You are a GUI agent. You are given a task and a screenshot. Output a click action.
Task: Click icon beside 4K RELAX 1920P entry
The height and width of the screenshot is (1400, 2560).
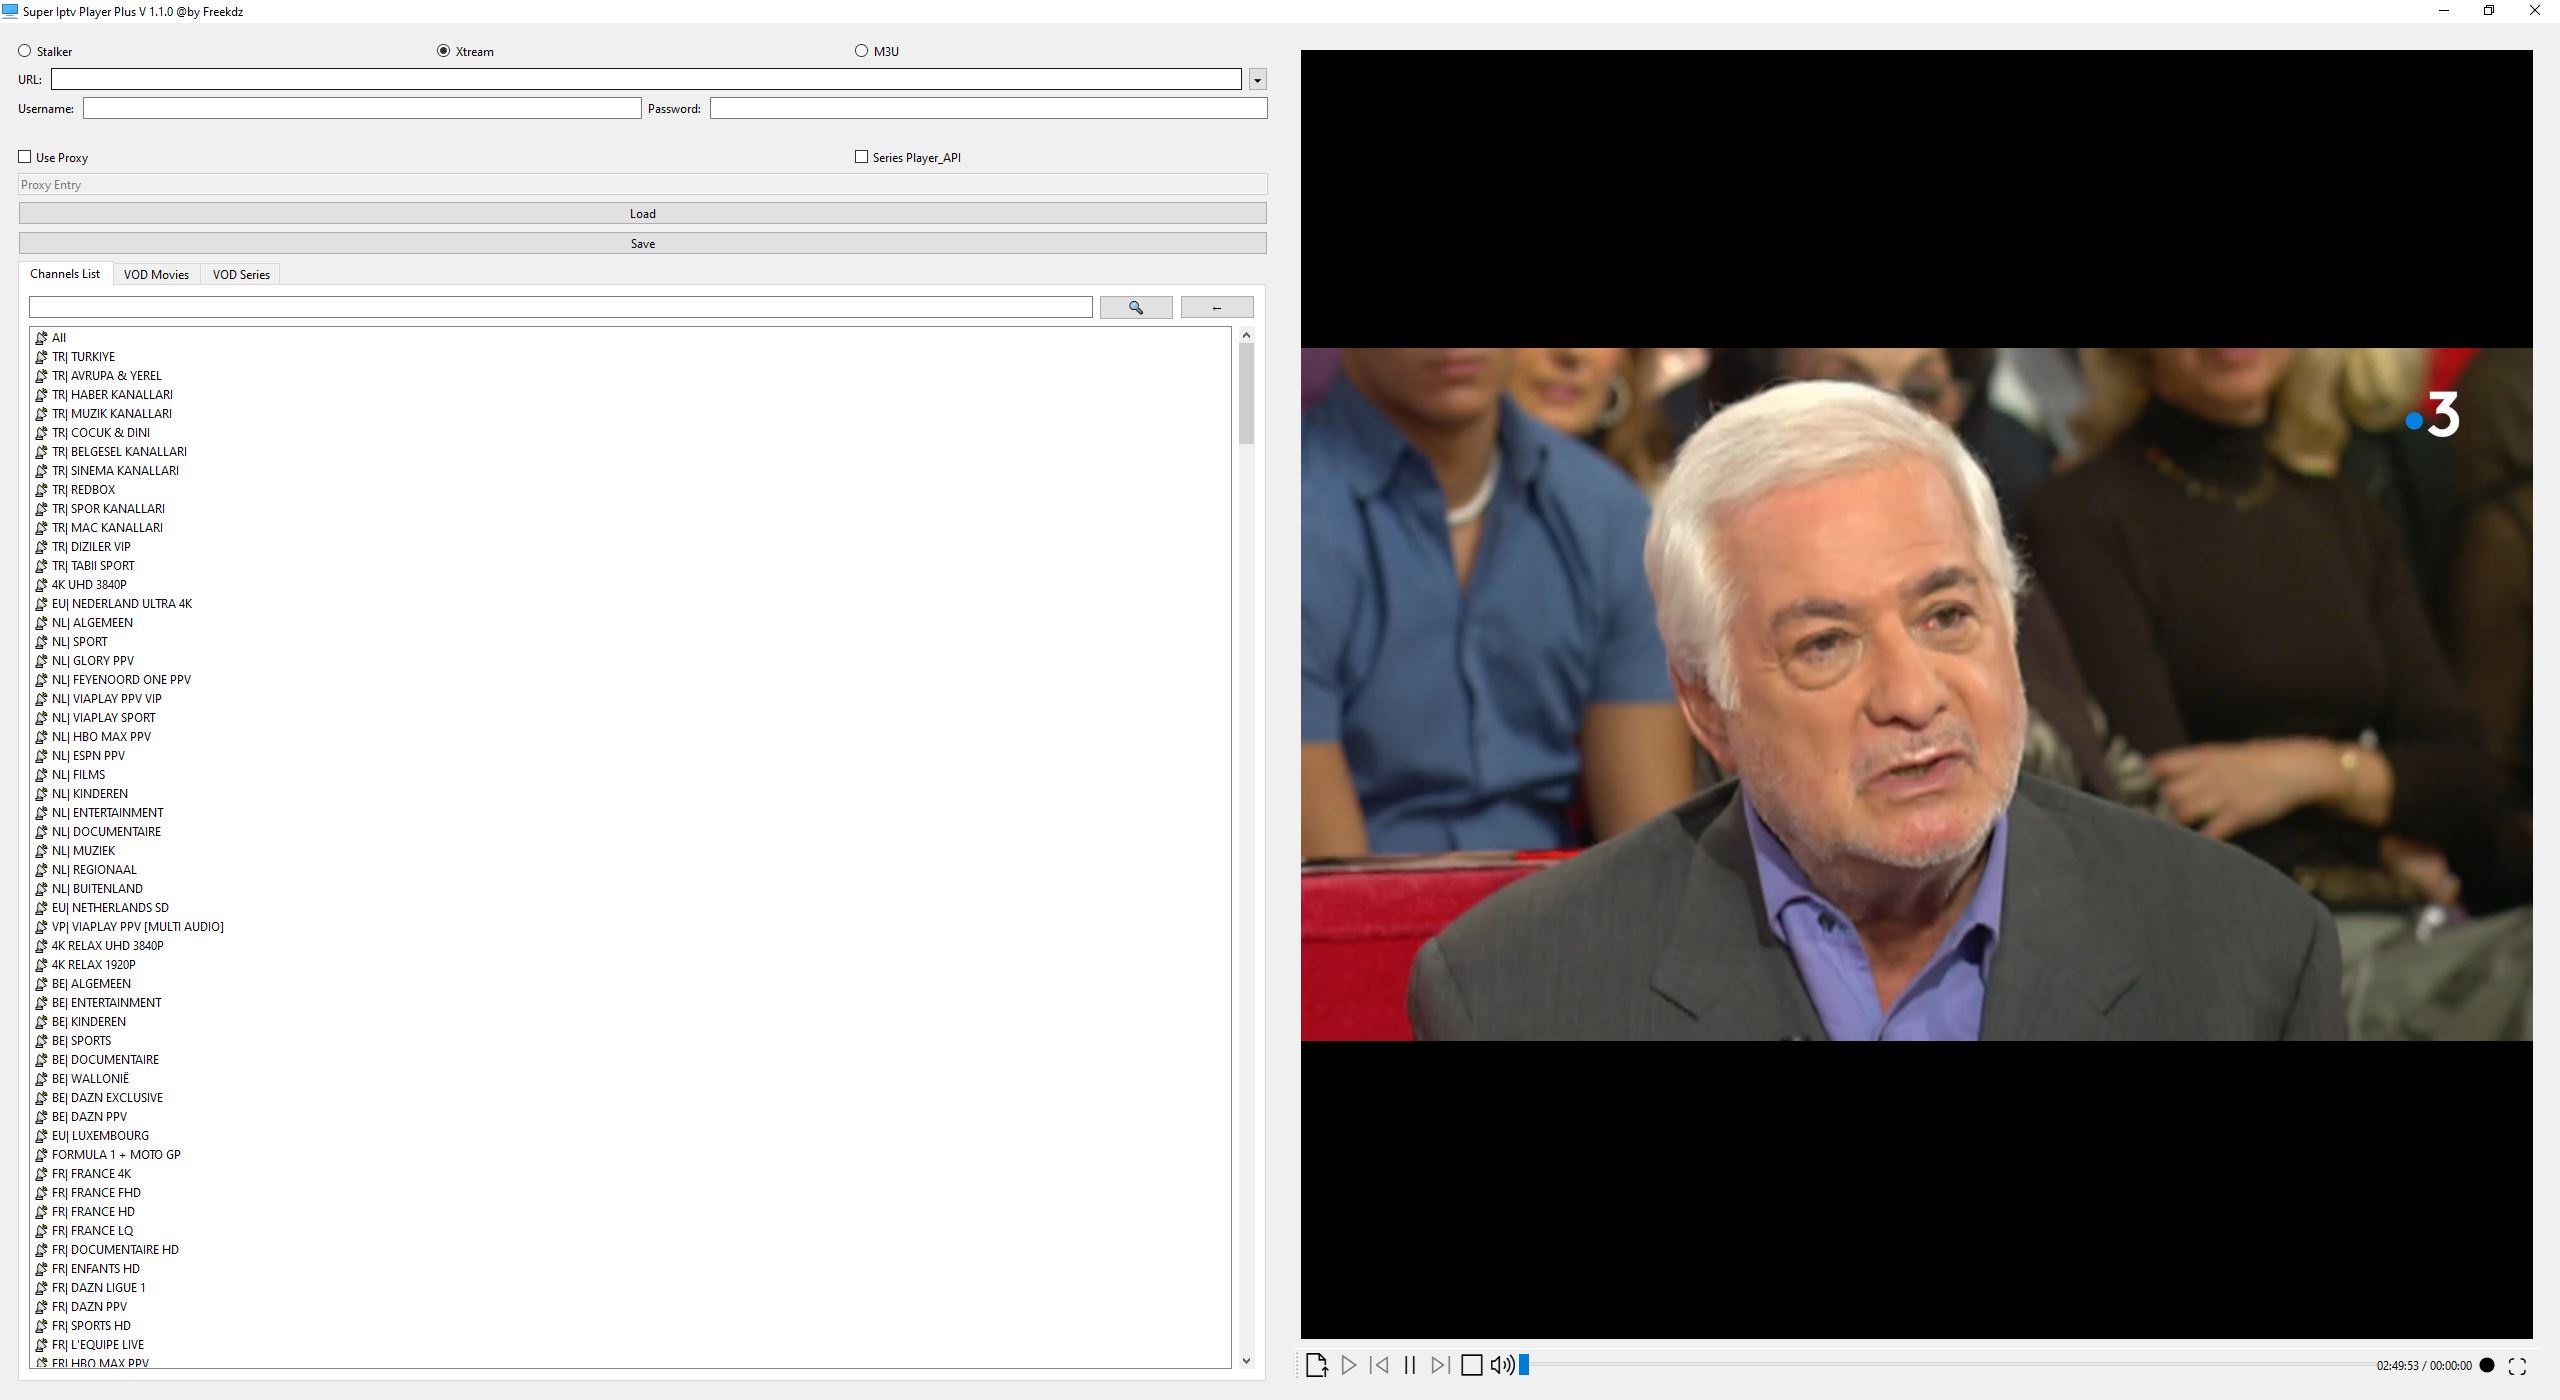[41, 965]
